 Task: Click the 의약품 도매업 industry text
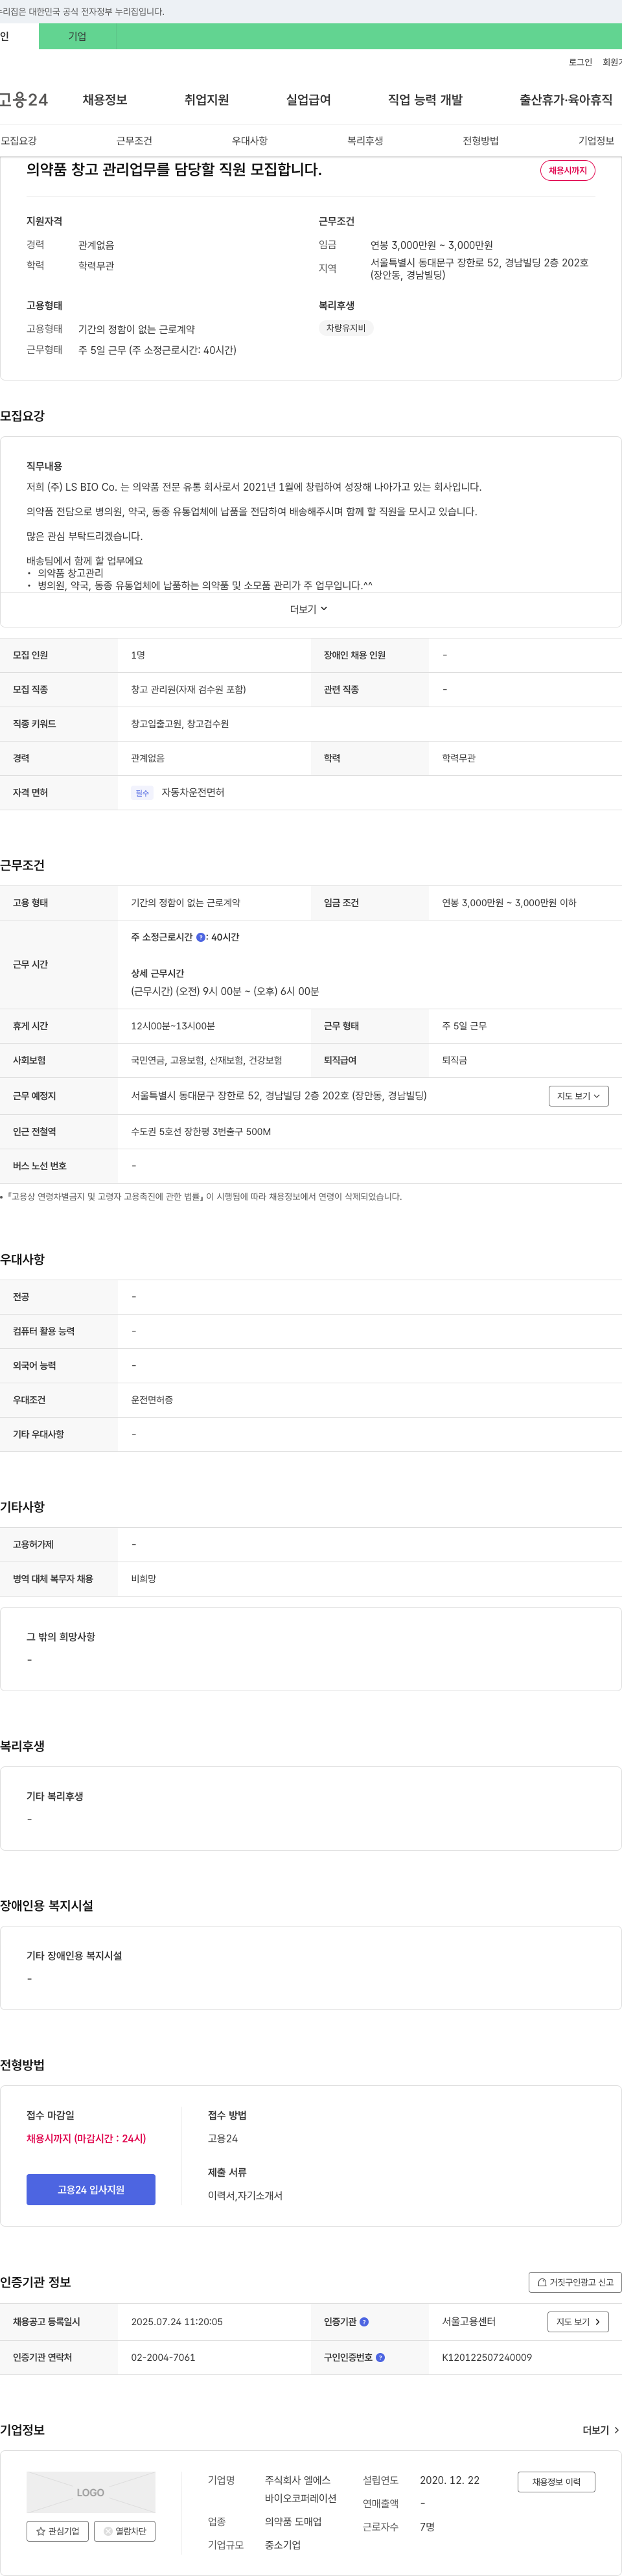[x=293, y=2521]
